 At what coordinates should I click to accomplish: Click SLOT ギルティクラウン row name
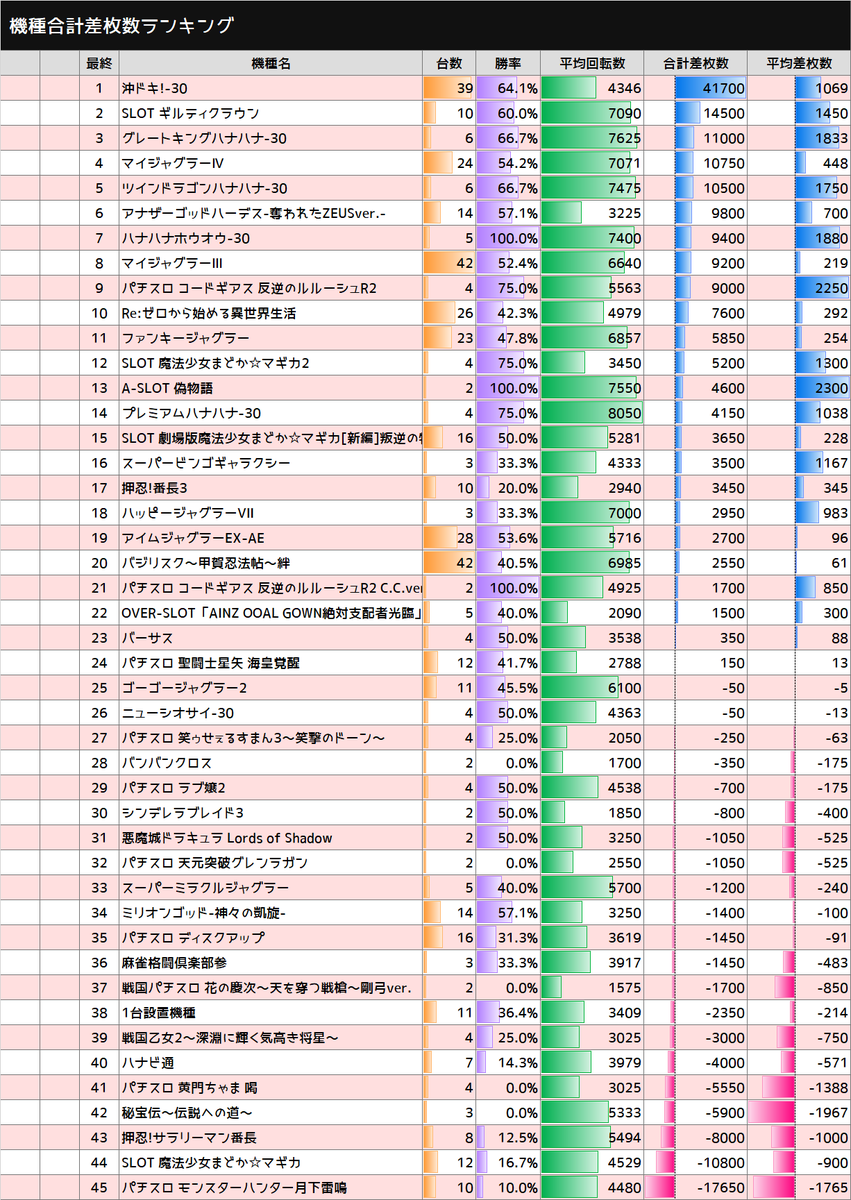pyautogui.click(x=190, y=113)
